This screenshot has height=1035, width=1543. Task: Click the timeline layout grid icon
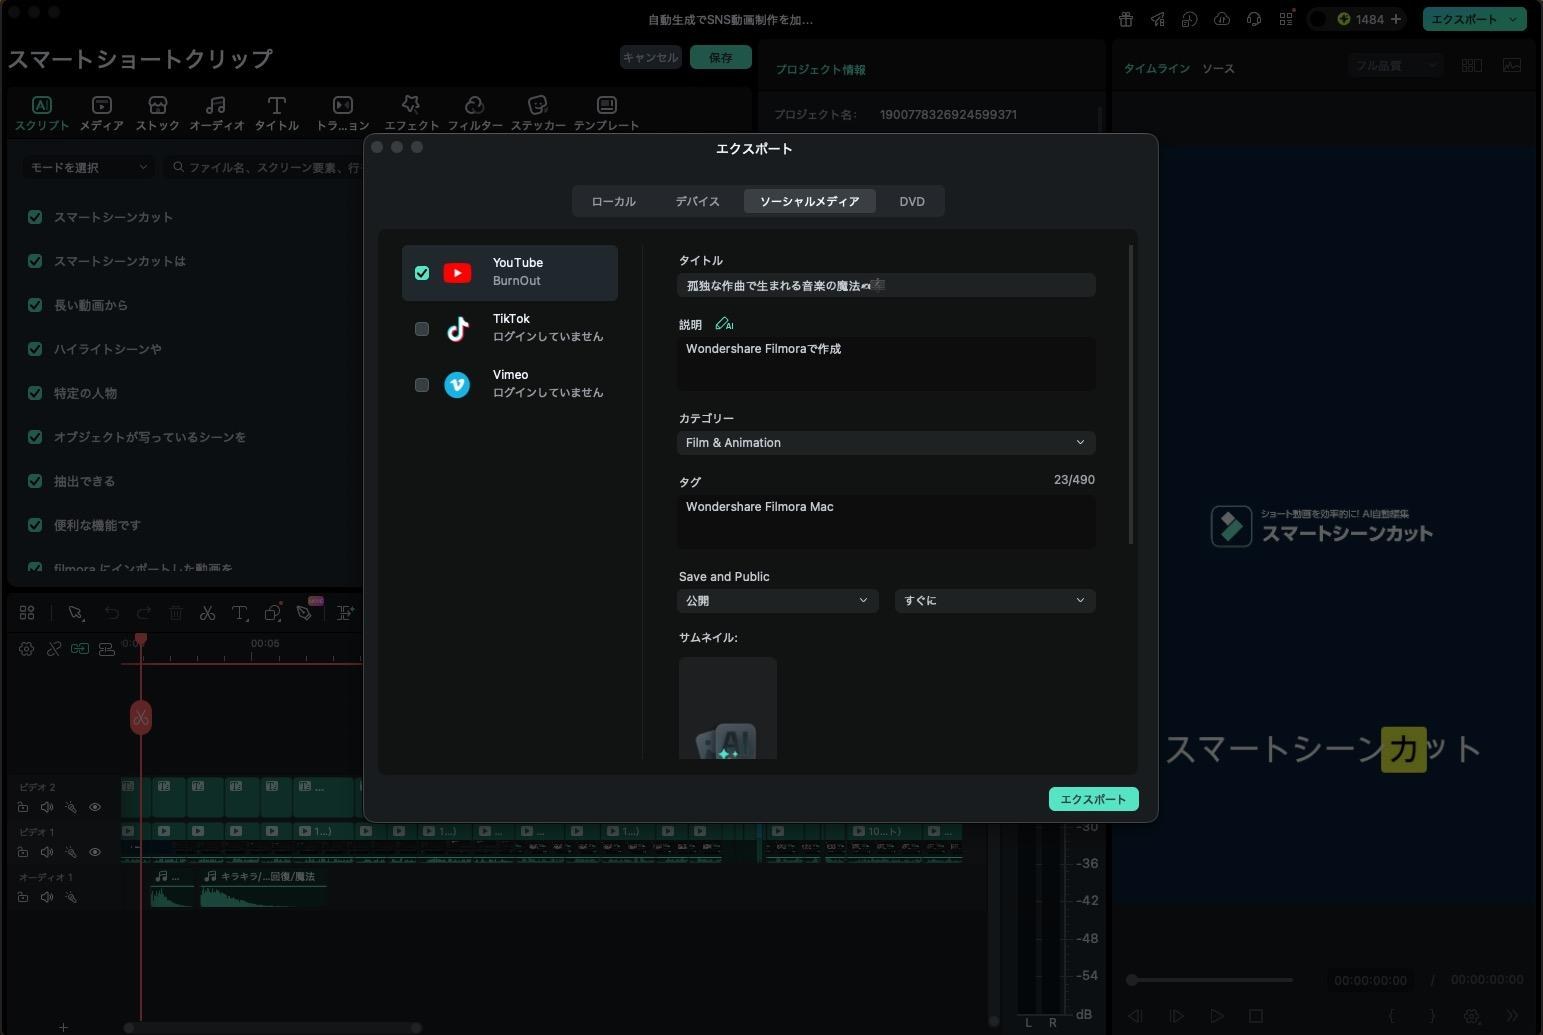(x=27, y=613)
